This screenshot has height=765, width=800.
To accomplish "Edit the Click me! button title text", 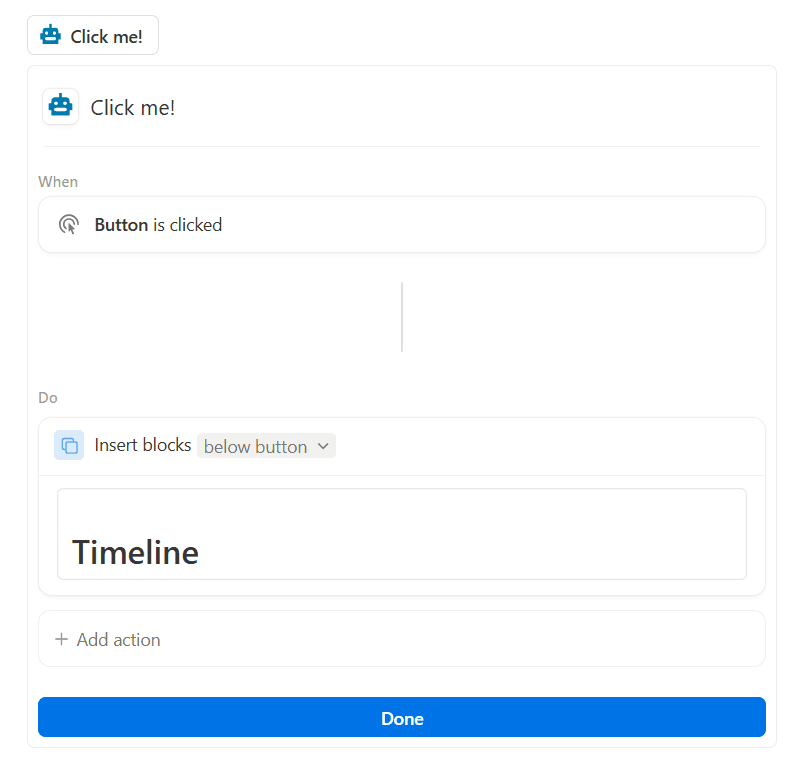I will pos(132,106).
